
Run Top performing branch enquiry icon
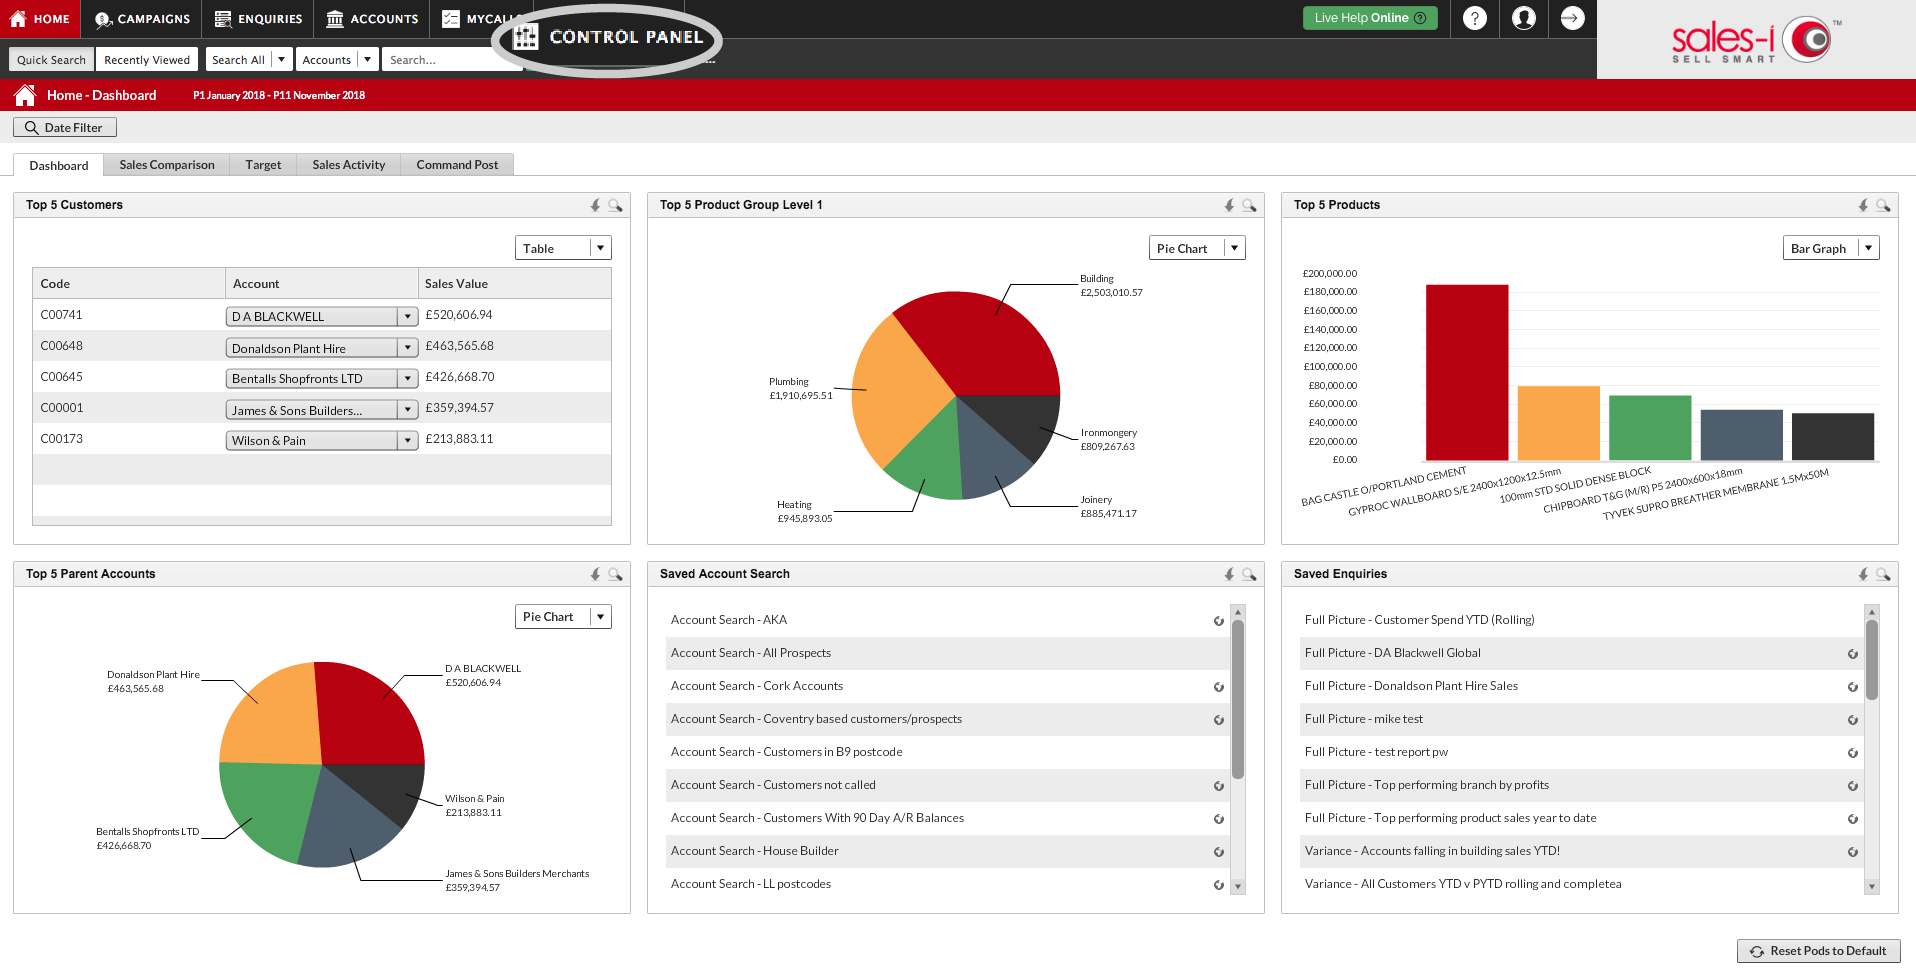click(1853, 786)
